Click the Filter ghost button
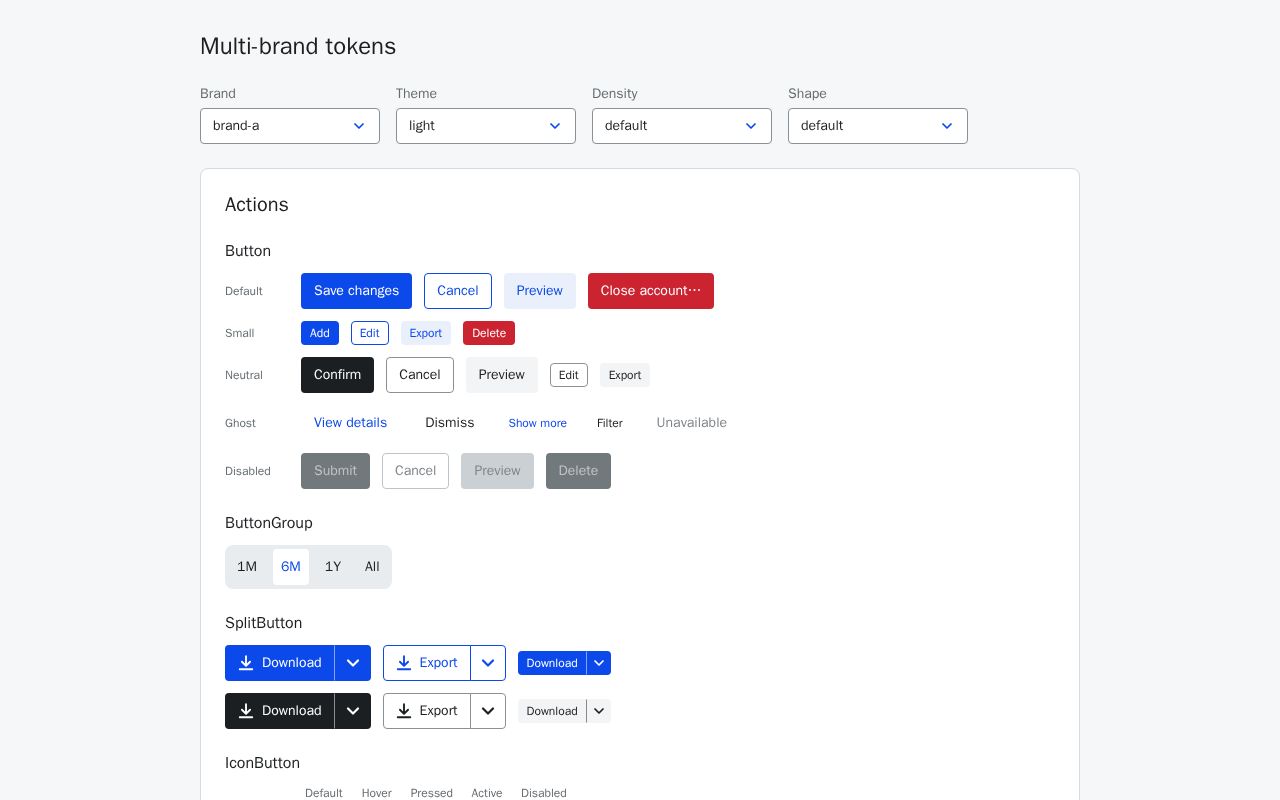The image size is (1280, 800). click(610, 423)
